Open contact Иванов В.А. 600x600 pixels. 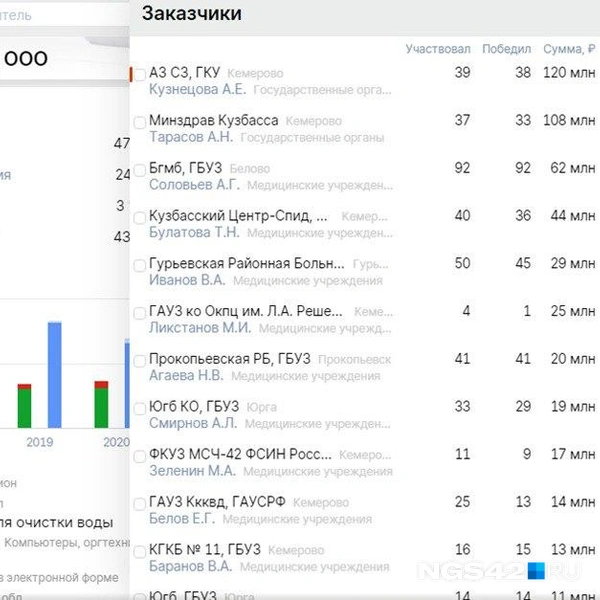click(x=187, y=280)
